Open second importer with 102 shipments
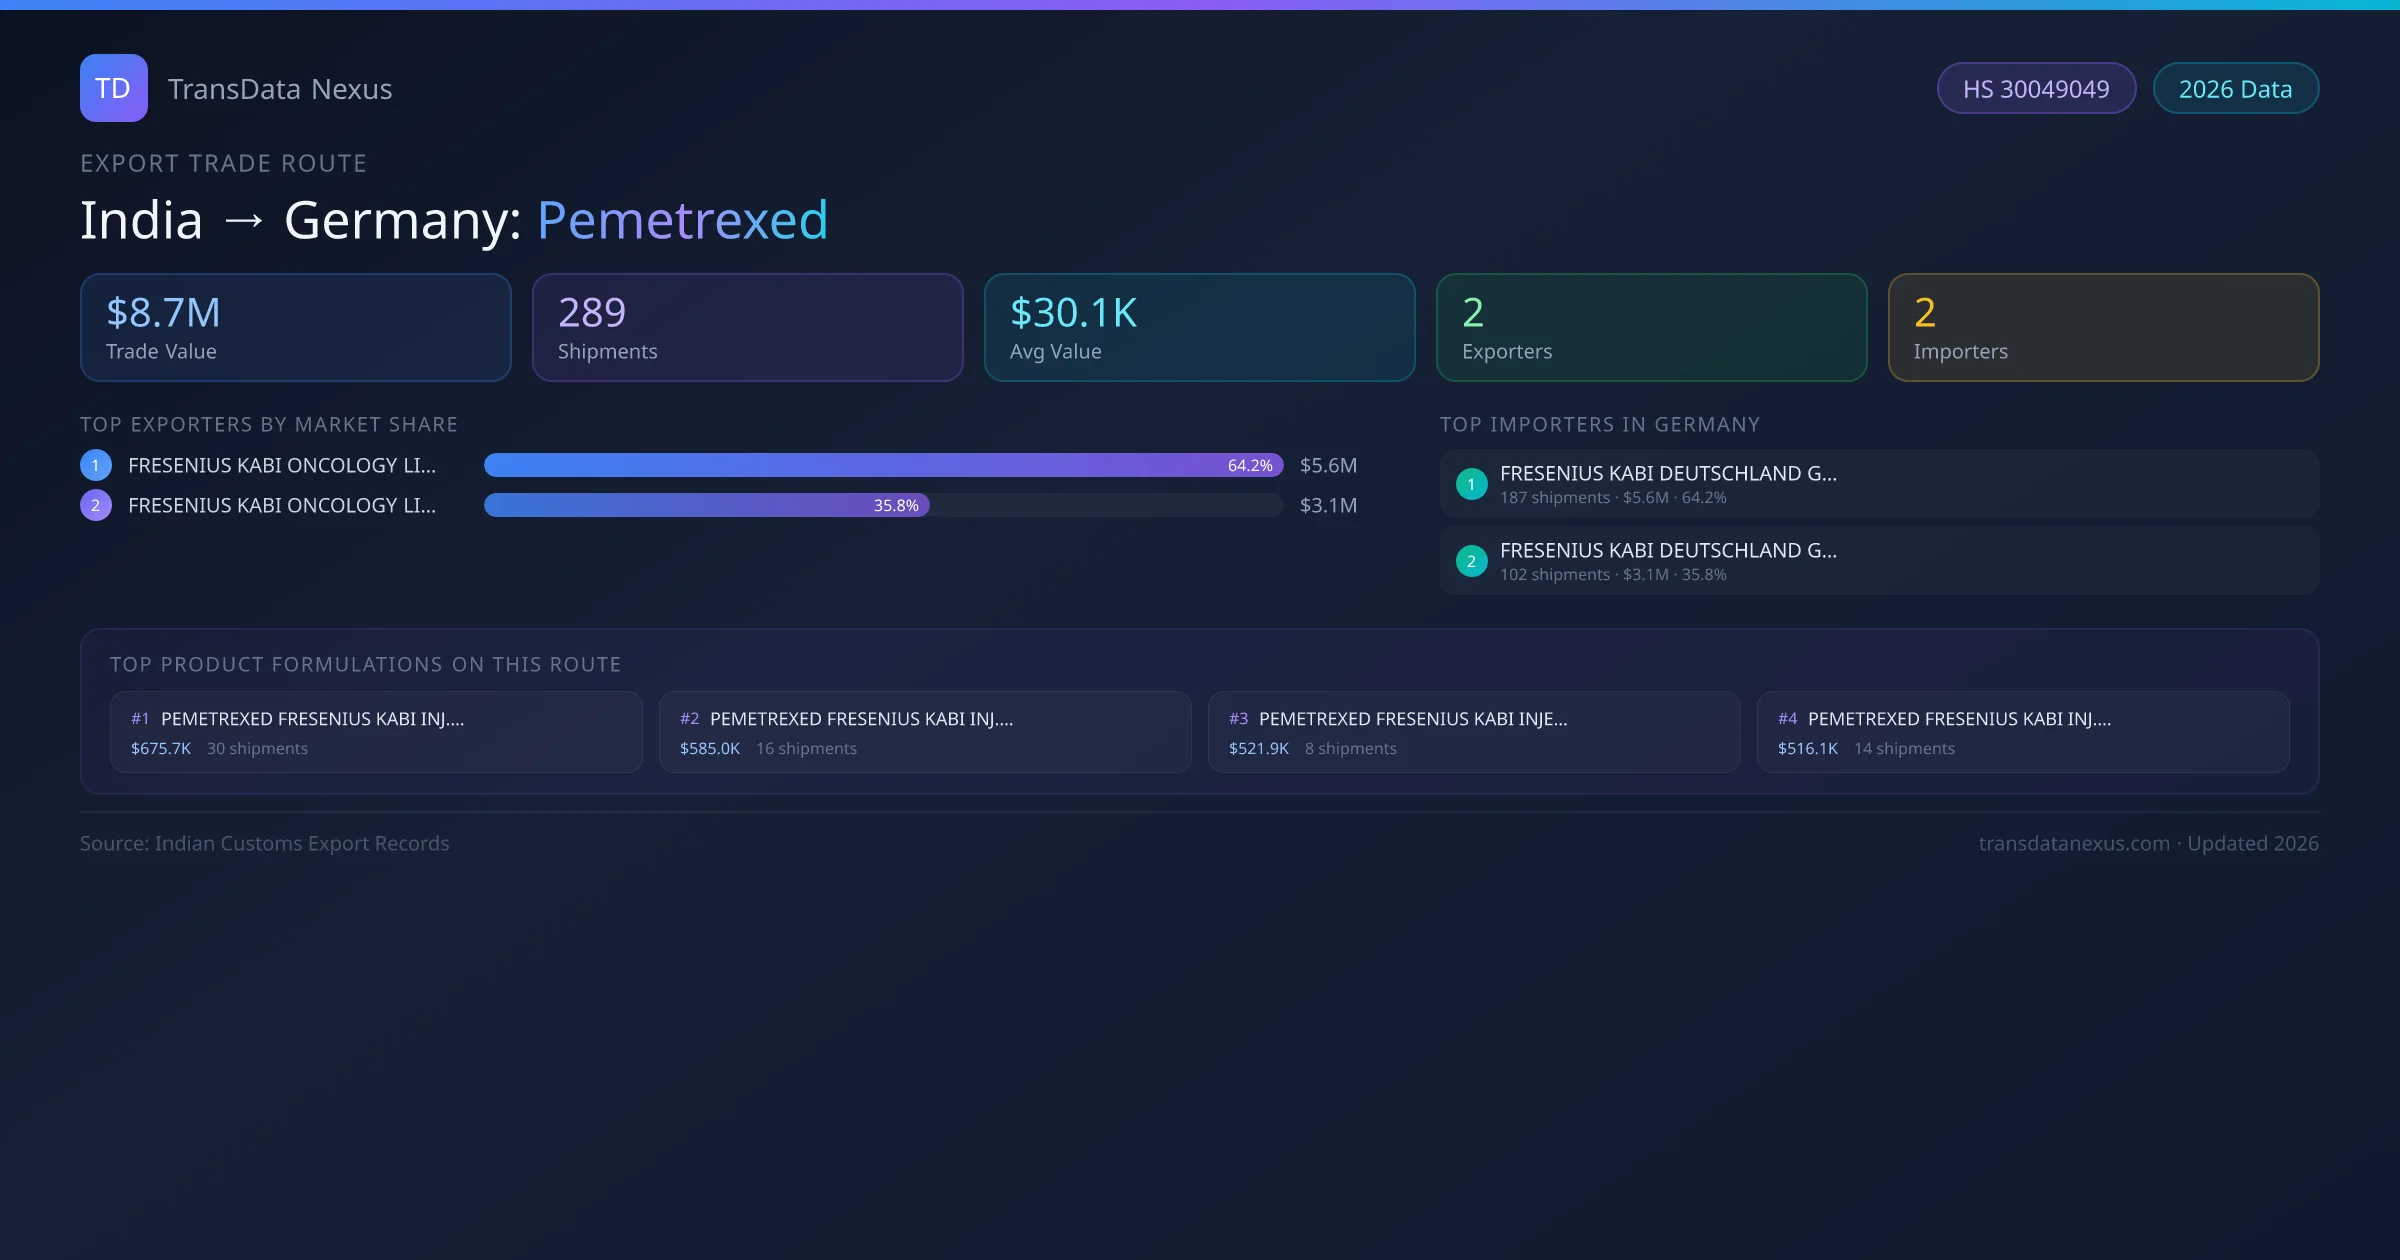 (1878, 561)
